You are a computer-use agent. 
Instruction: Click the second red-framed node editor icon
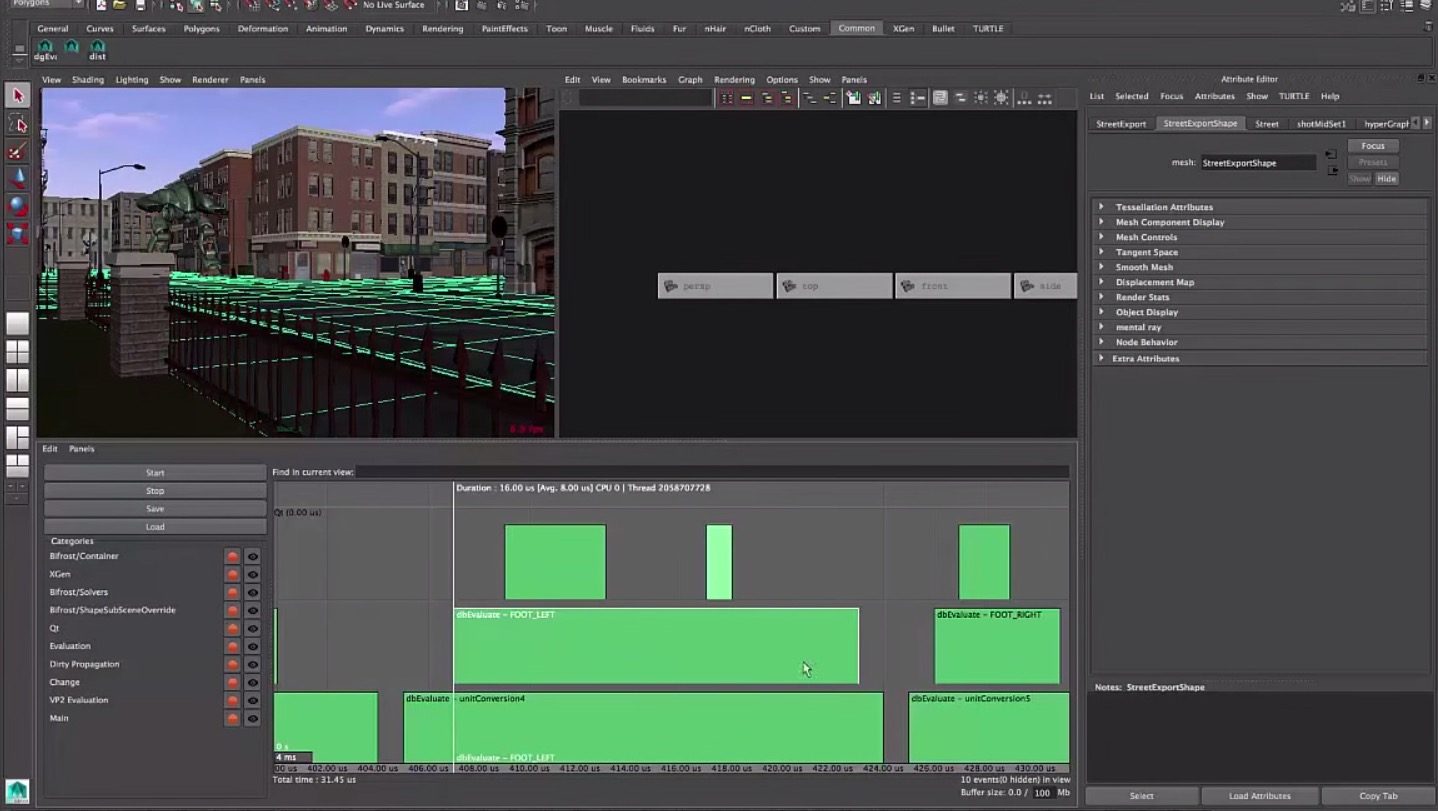click(746, 98)
